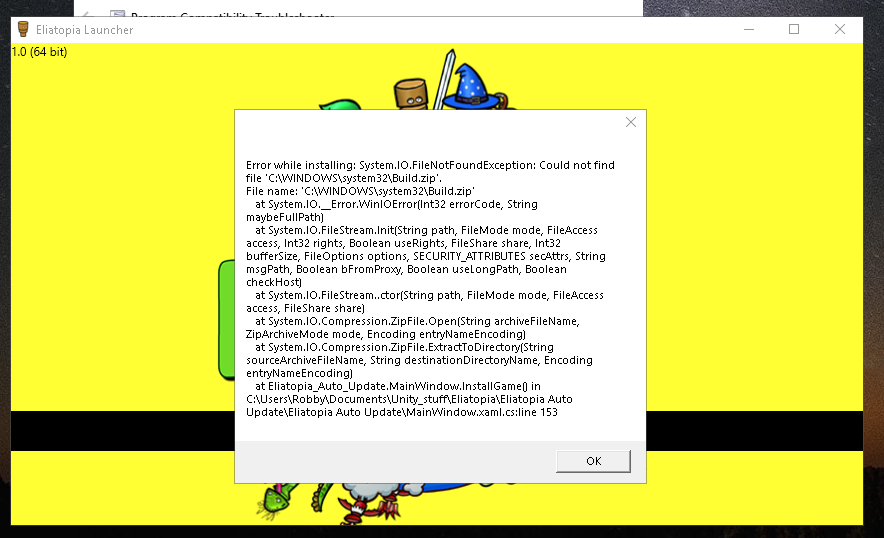Click the 'Eliatopia_Auto_Update.MainWindow.InstallGame()' line

398,386
